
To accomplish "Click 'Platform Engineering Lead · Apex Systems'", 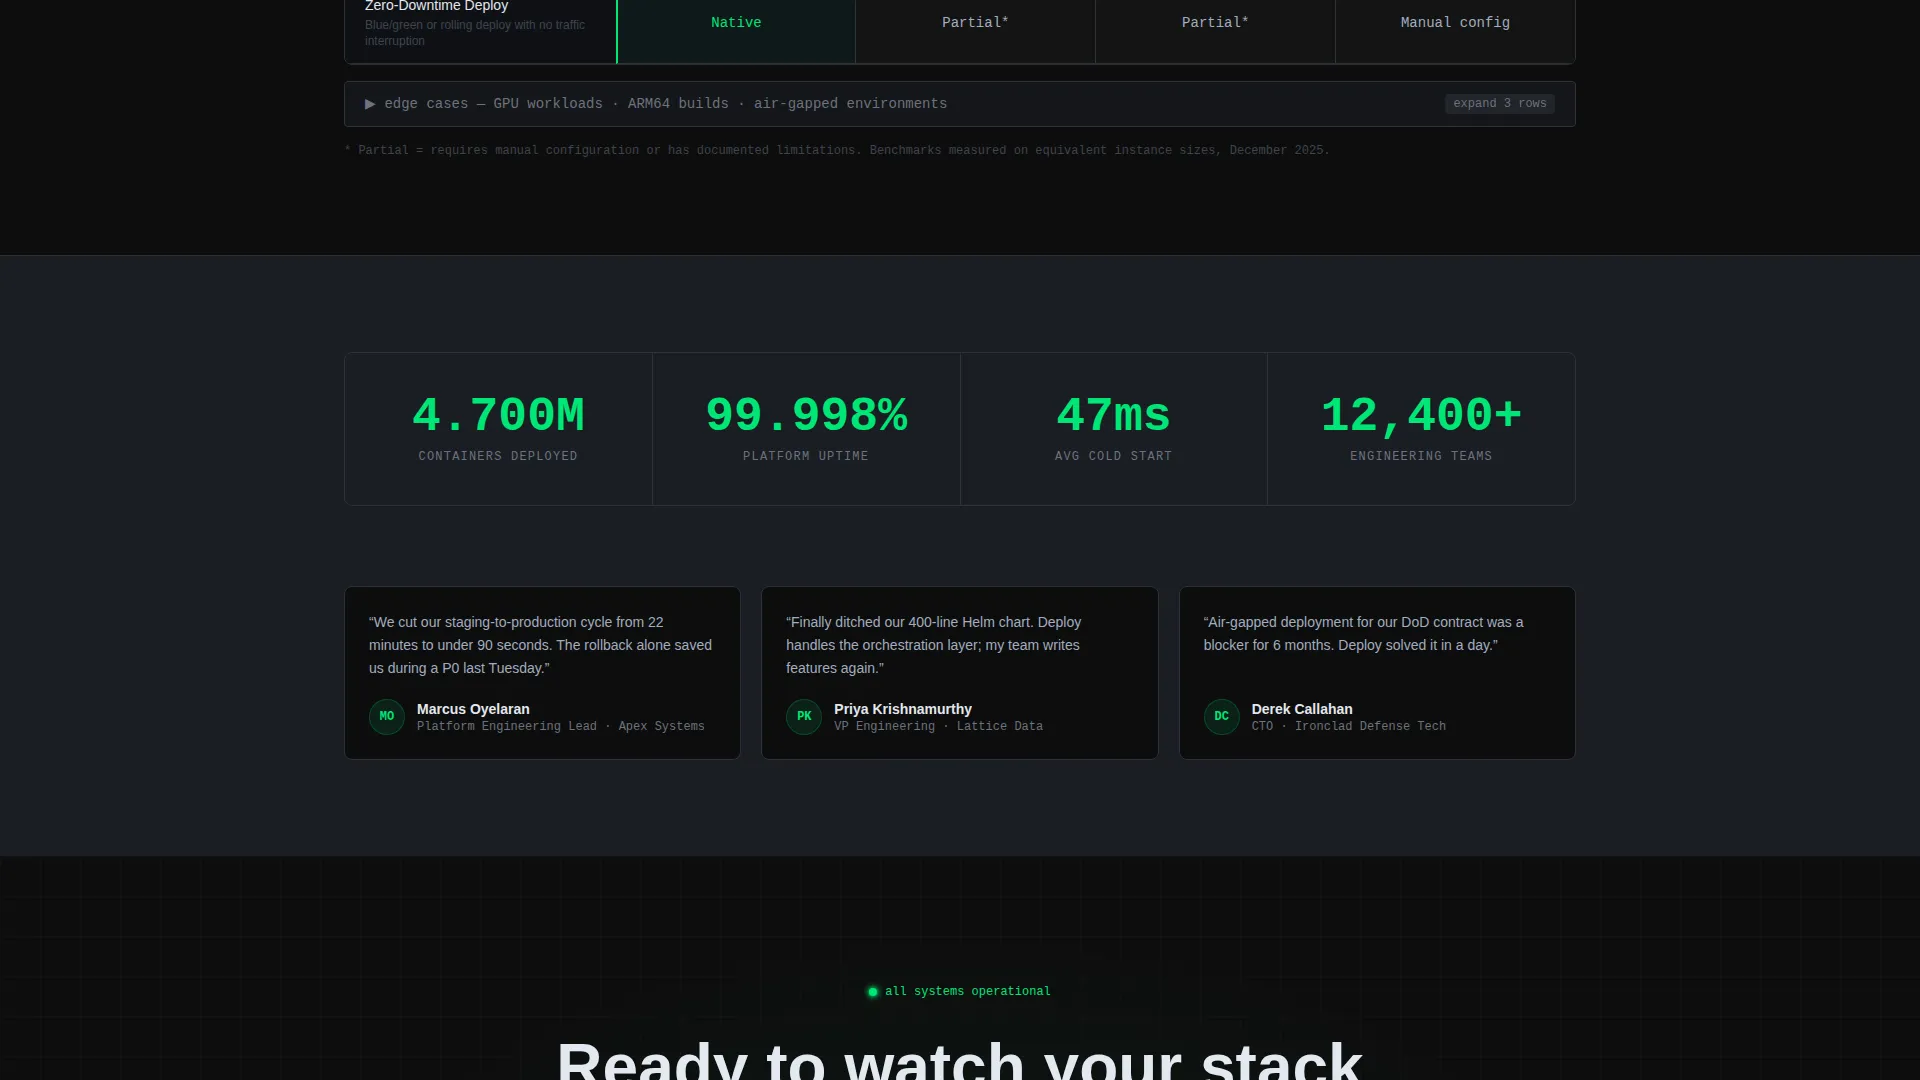I will (x=561, y=727).
